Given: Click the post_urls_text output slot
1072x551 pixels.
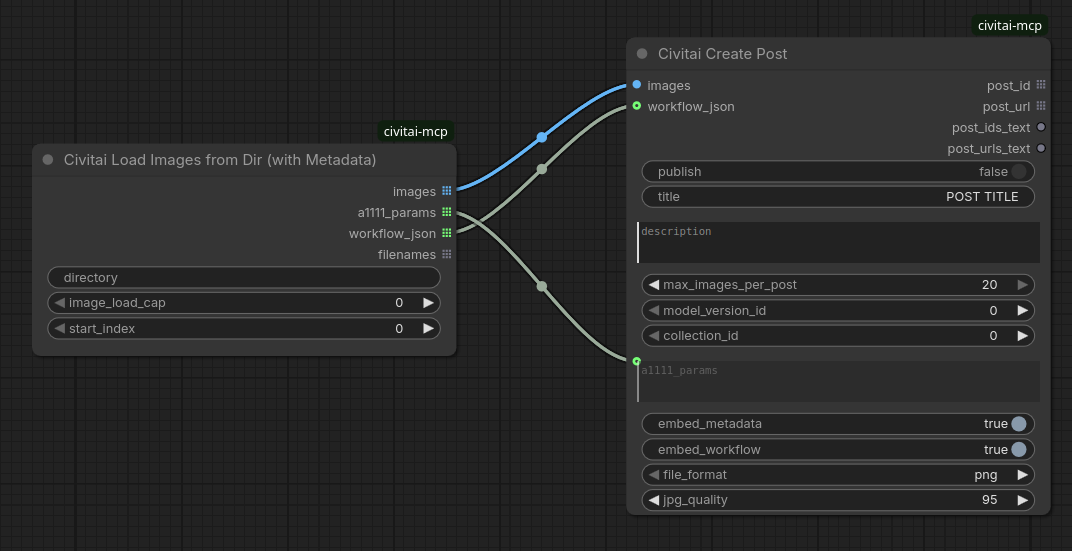Looking at the screenshot, I should [x=1041, y=148].
